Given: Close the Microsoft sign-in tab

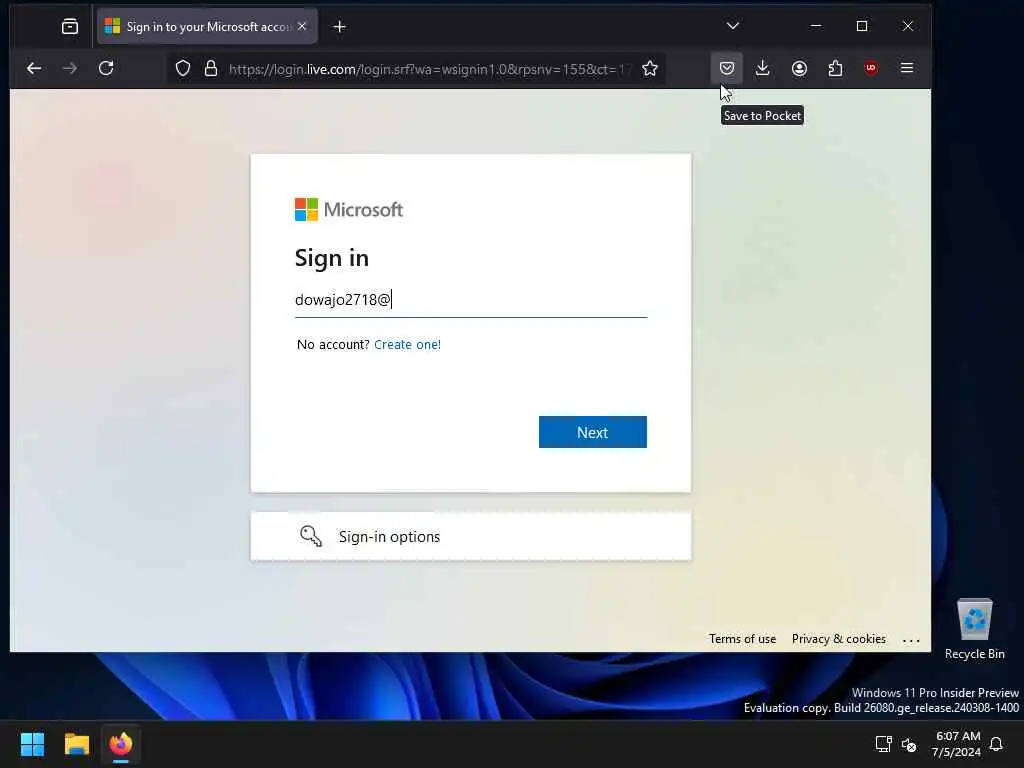Looking at the screenshot, I should 302,27.
